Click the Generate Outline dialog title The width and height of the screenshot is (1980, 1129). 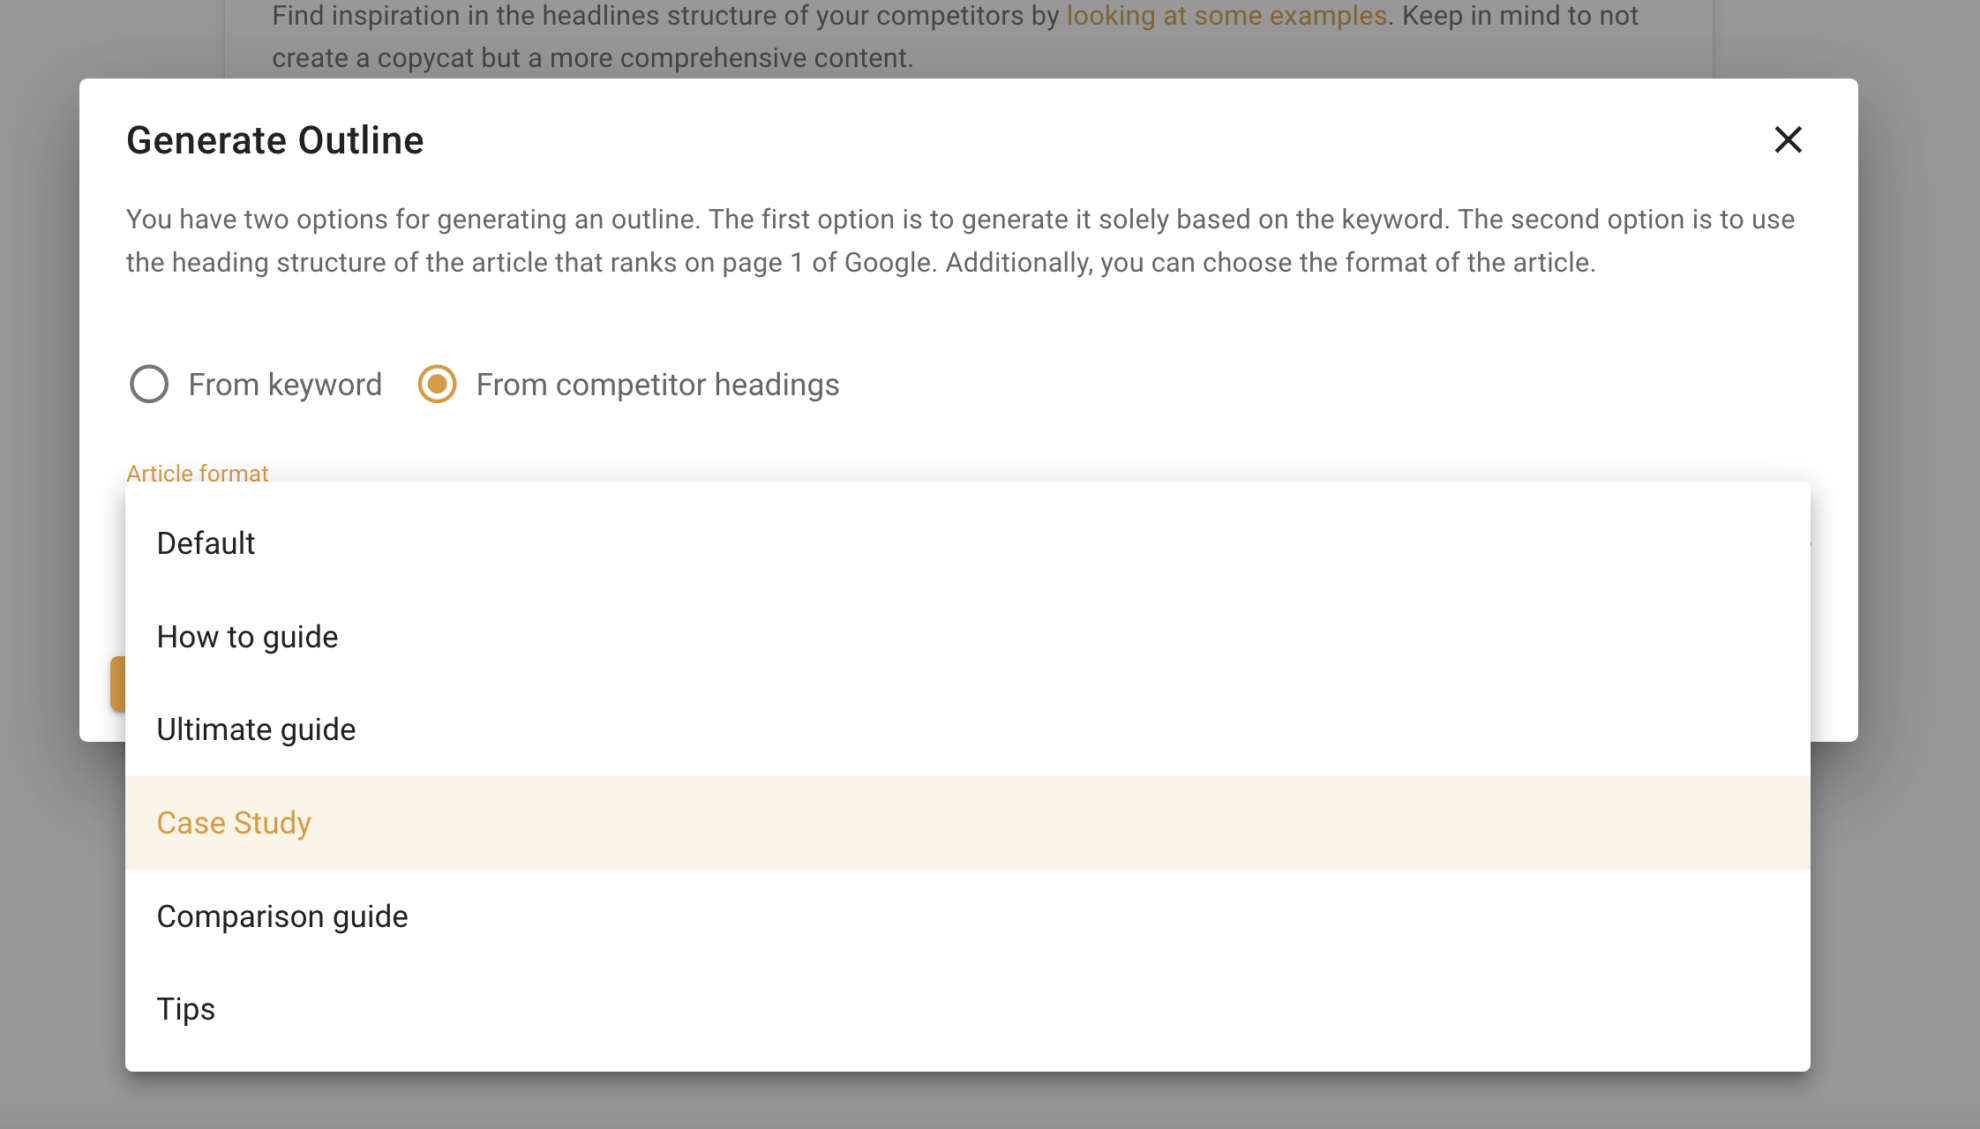pos(274,140)
